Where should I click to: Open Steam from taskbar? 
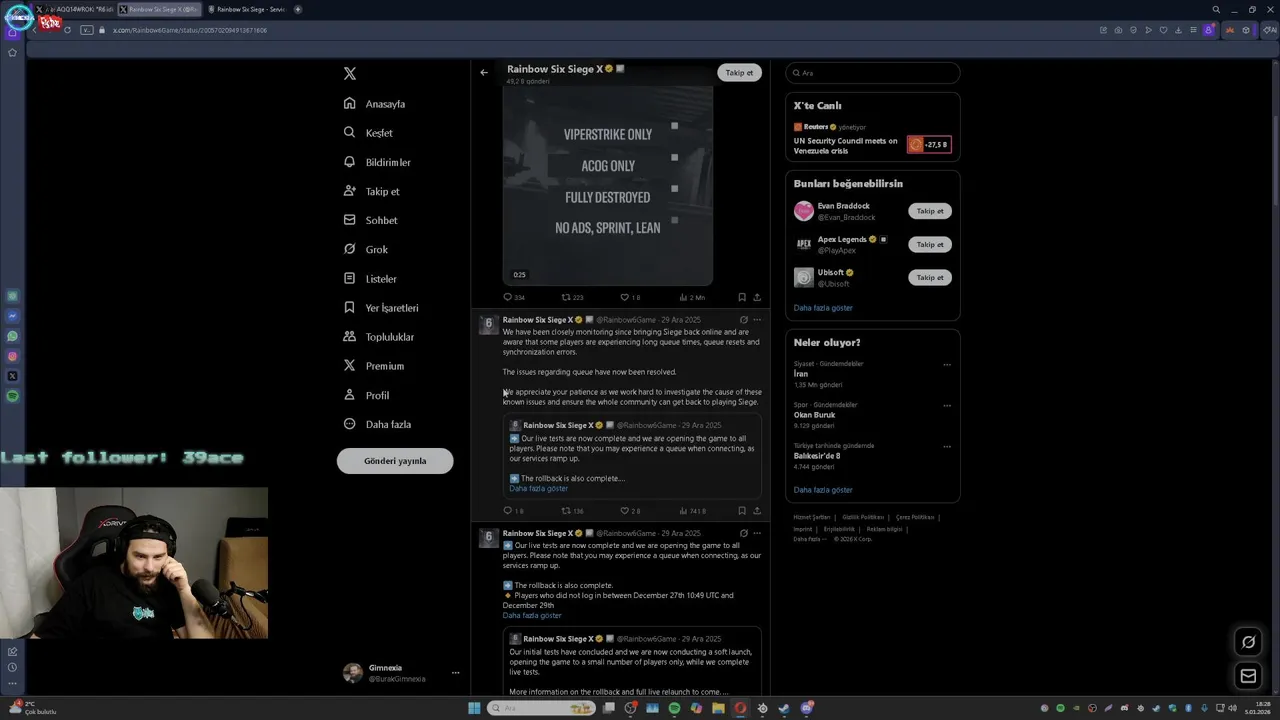784,708
